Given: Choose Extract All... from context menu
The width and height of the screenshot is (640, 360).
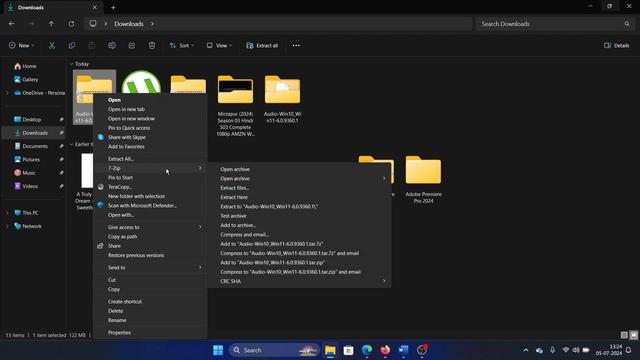Looking at the screenshot, I should pyautogui.click(x=121, y=159).
